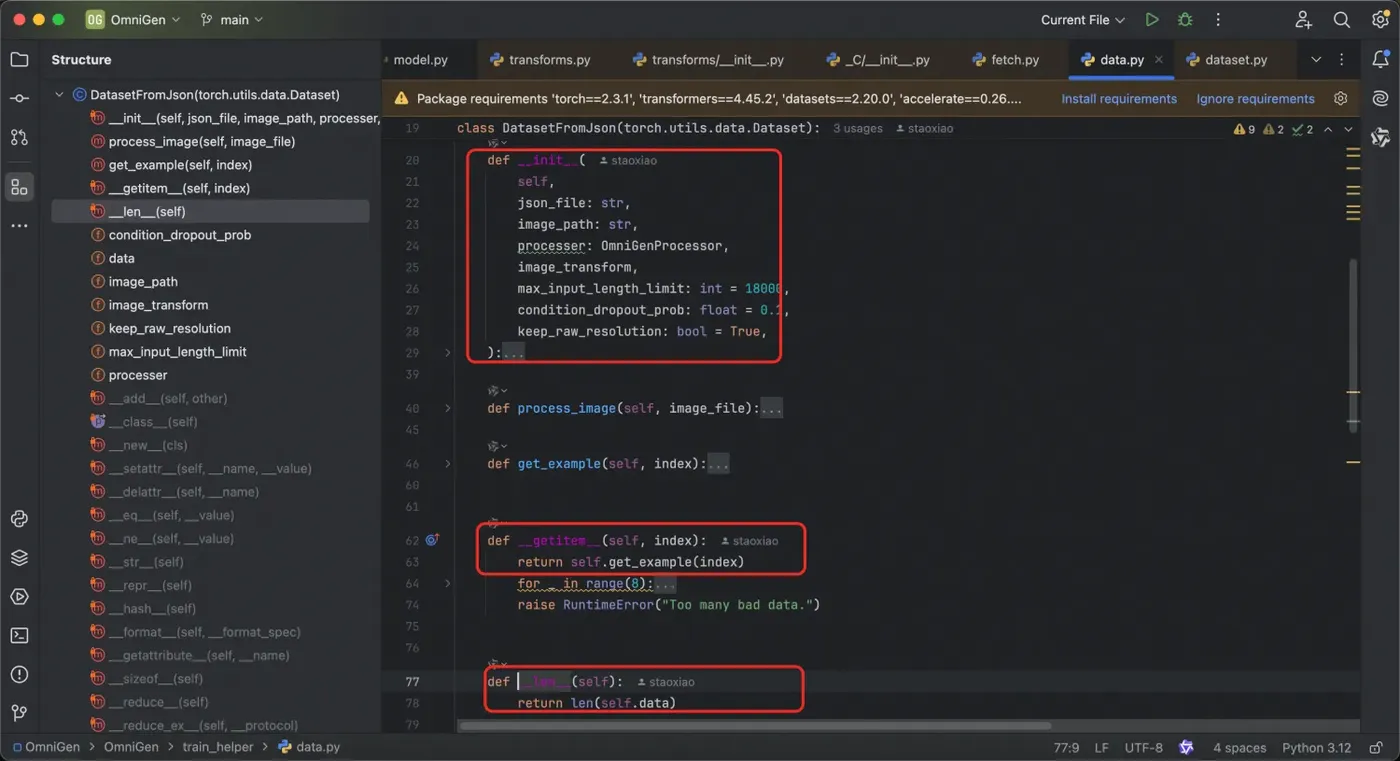Open the editor tabs options vertical dots
This screenshot has width=1400, height=761.
click(1342, 60)
